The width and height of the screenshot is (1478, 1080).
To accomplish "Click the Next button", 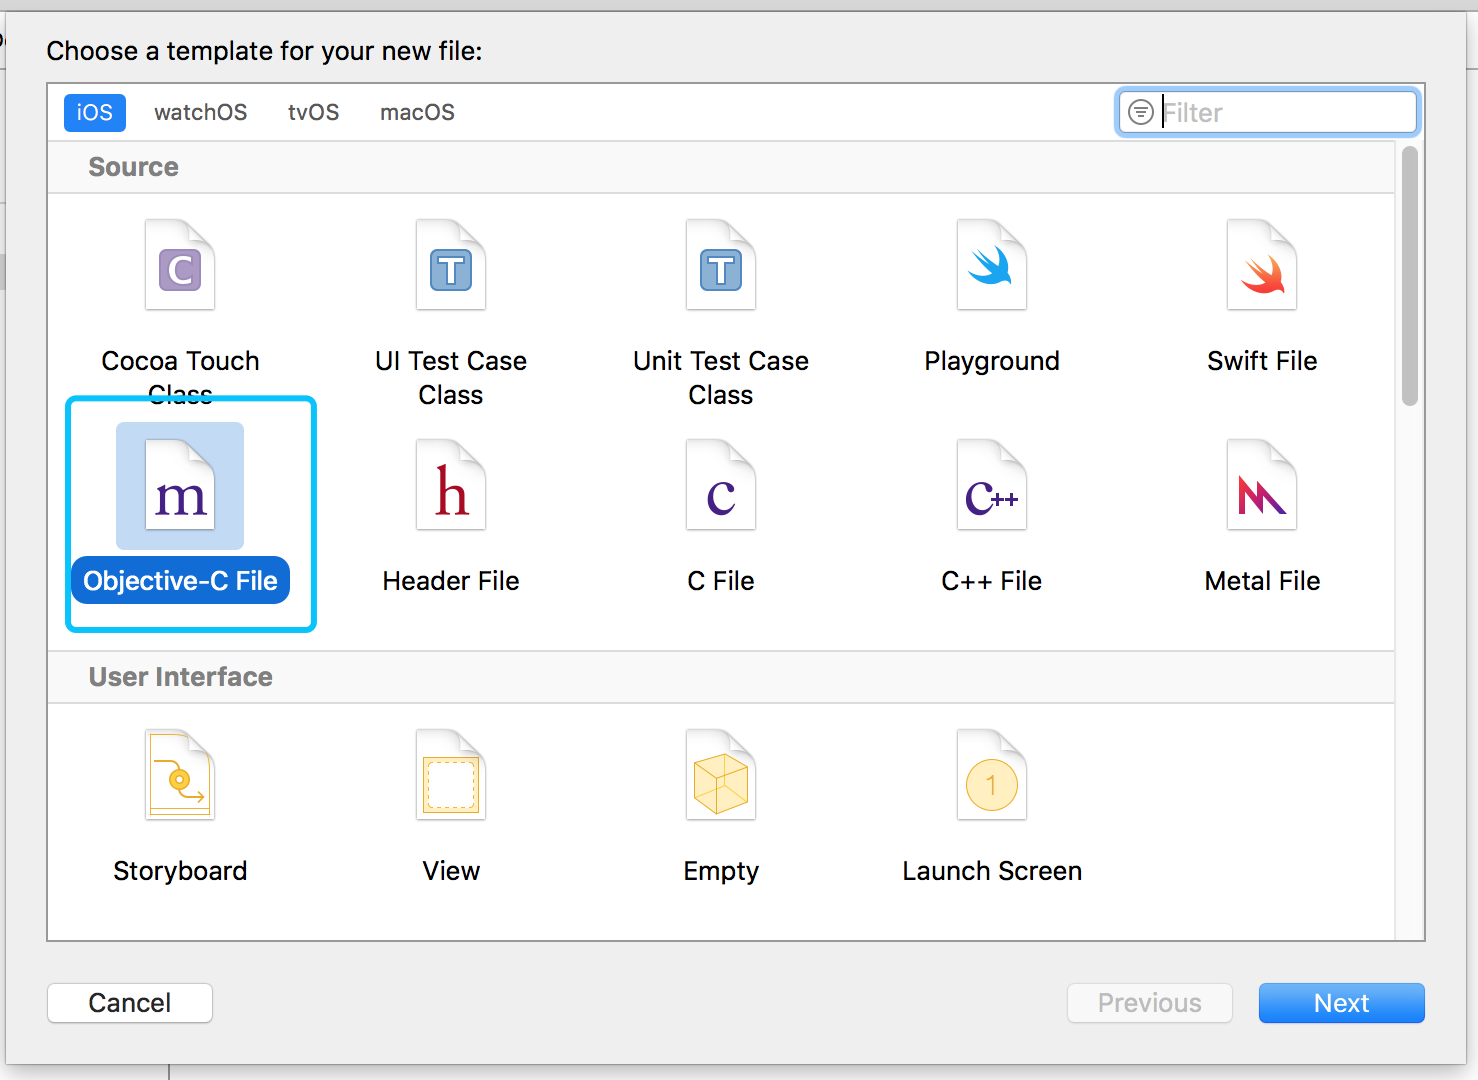I will point(1342,1003).
